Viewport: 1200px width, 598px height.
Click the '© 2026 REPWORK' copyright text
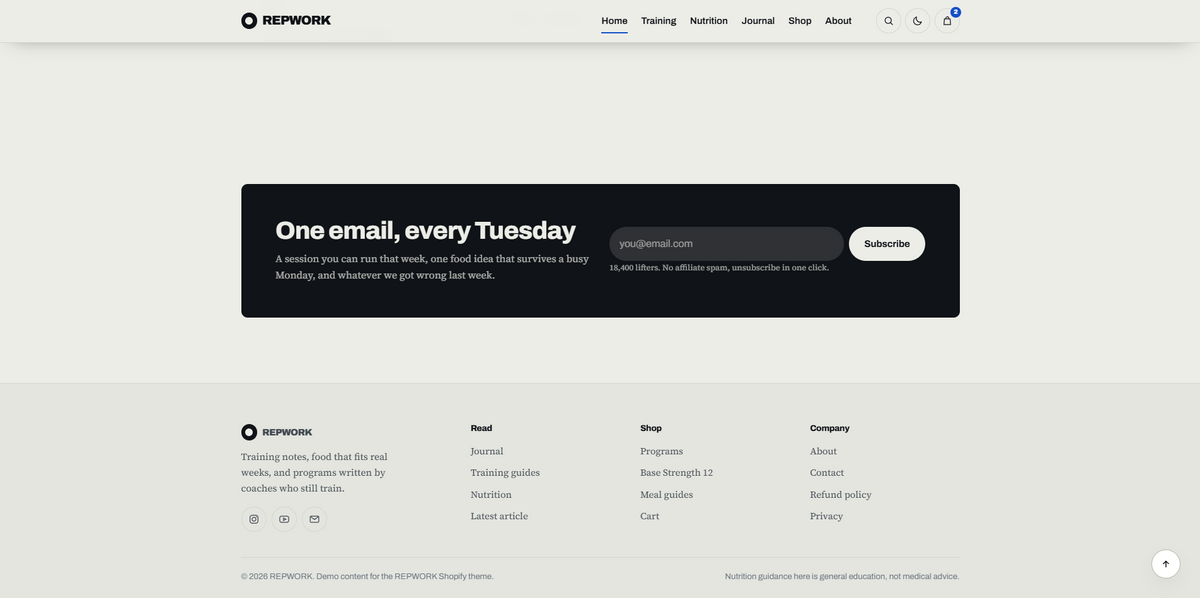(x=367, y=576)
